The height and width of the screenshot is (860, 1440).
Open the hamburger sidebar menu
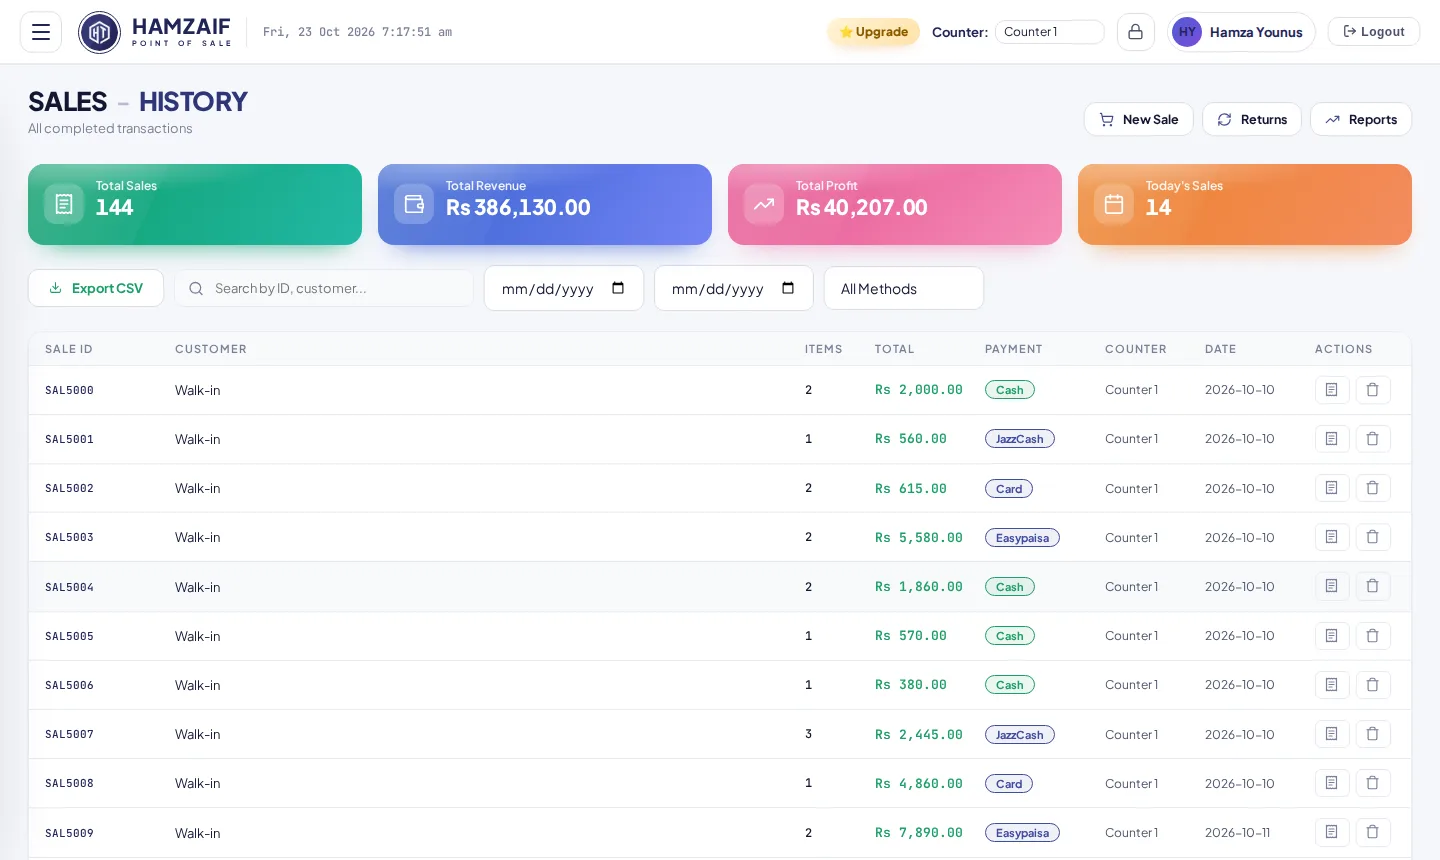pos(41,32)
